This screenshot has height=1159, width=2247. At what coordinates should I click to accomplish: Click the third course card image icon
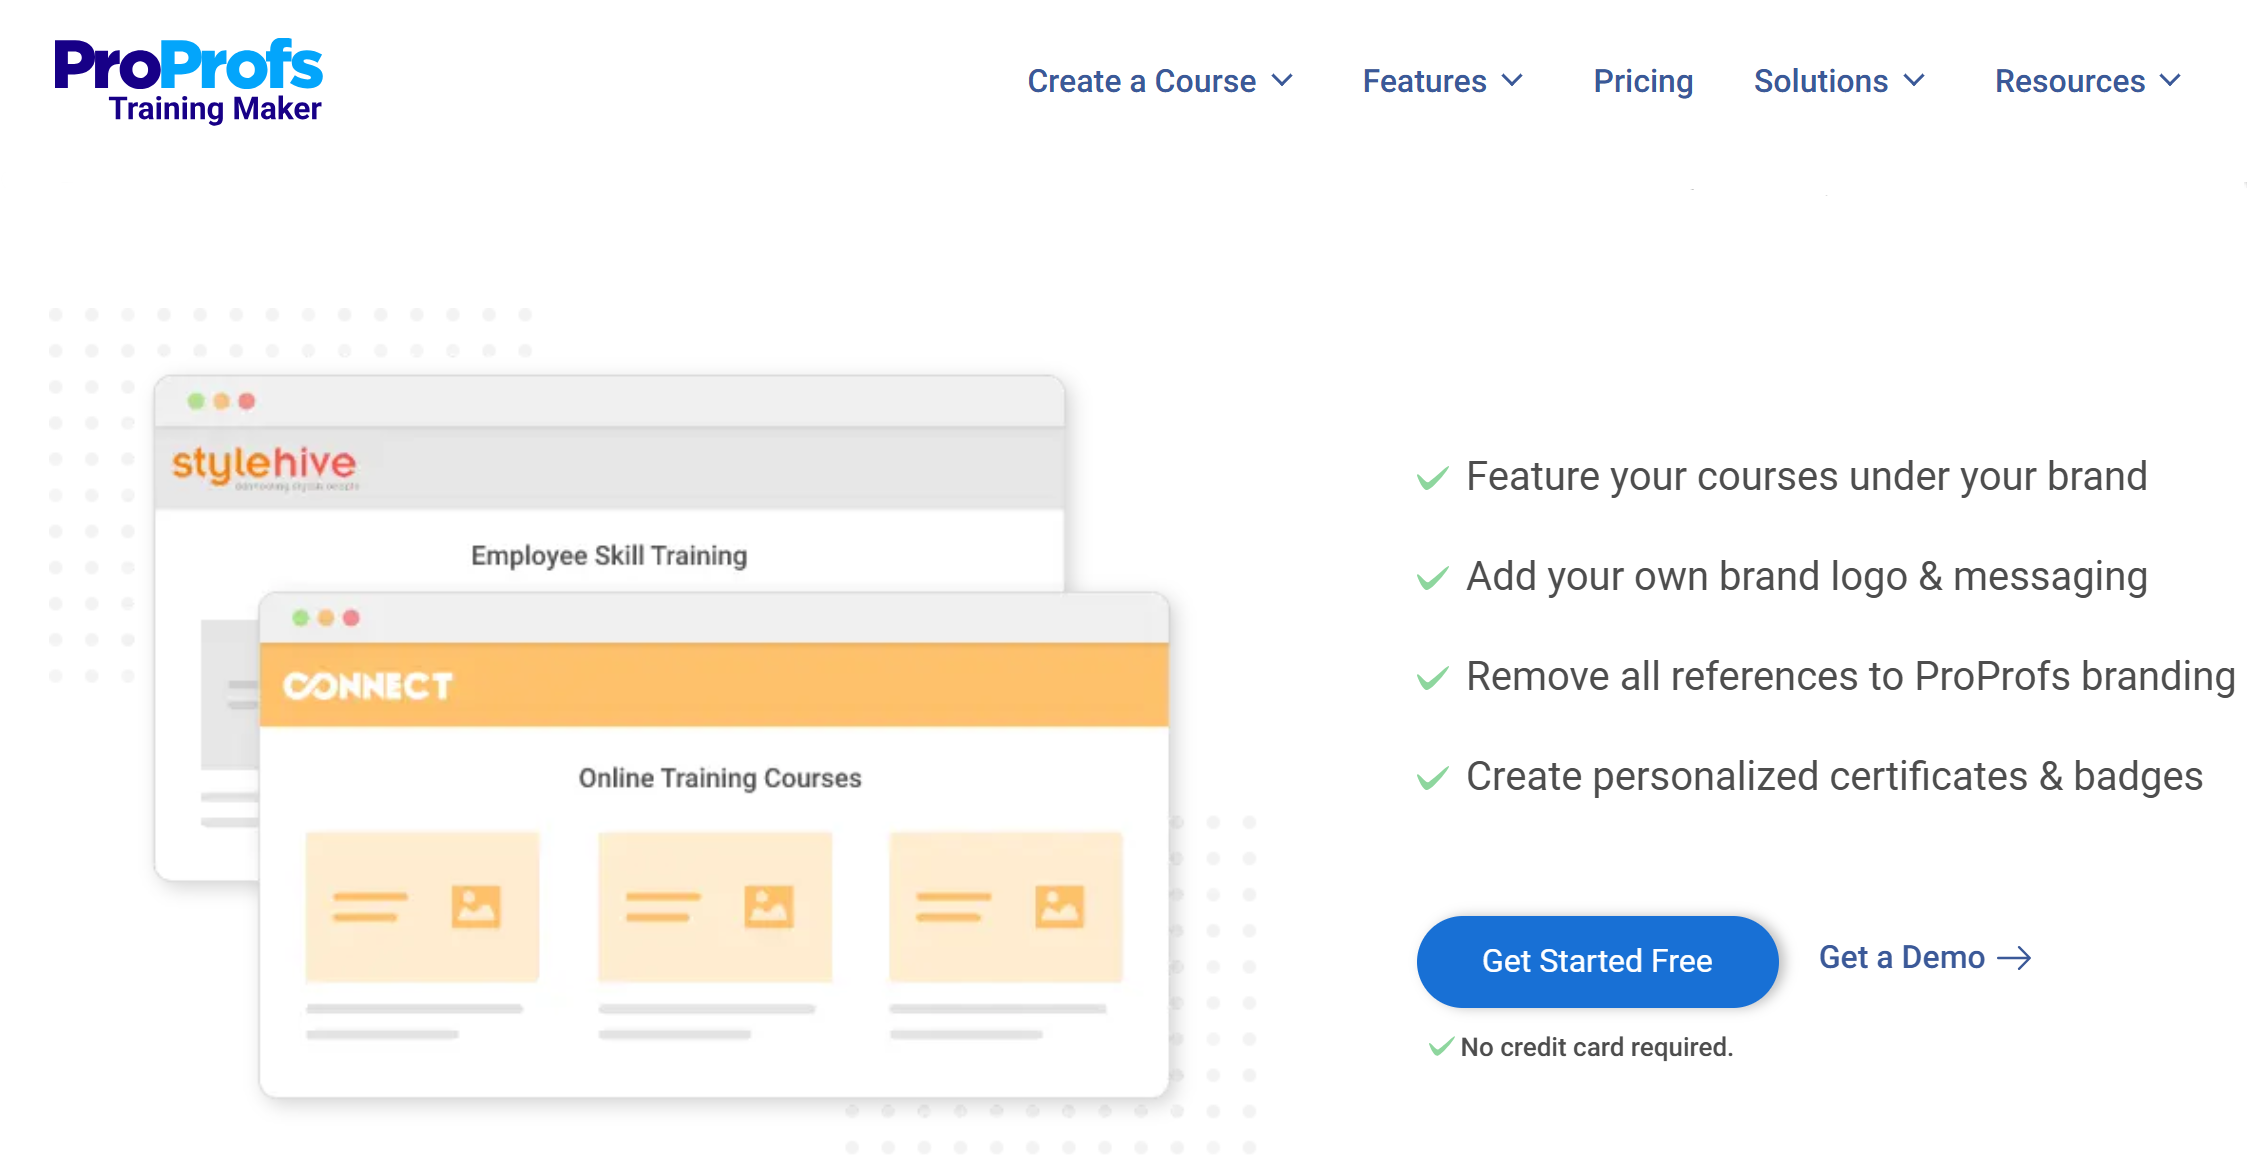tap(1059, 907)
